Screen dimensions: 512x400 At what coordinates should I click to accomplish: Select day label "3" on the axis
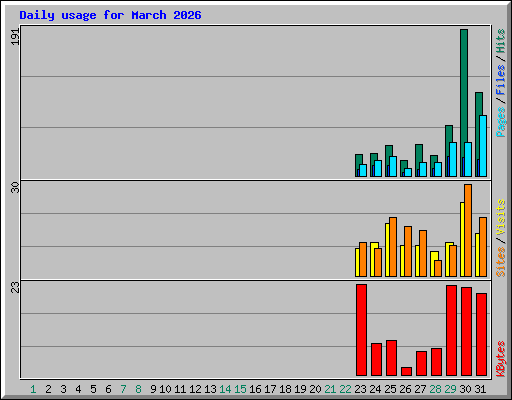[x=63, y=389]
